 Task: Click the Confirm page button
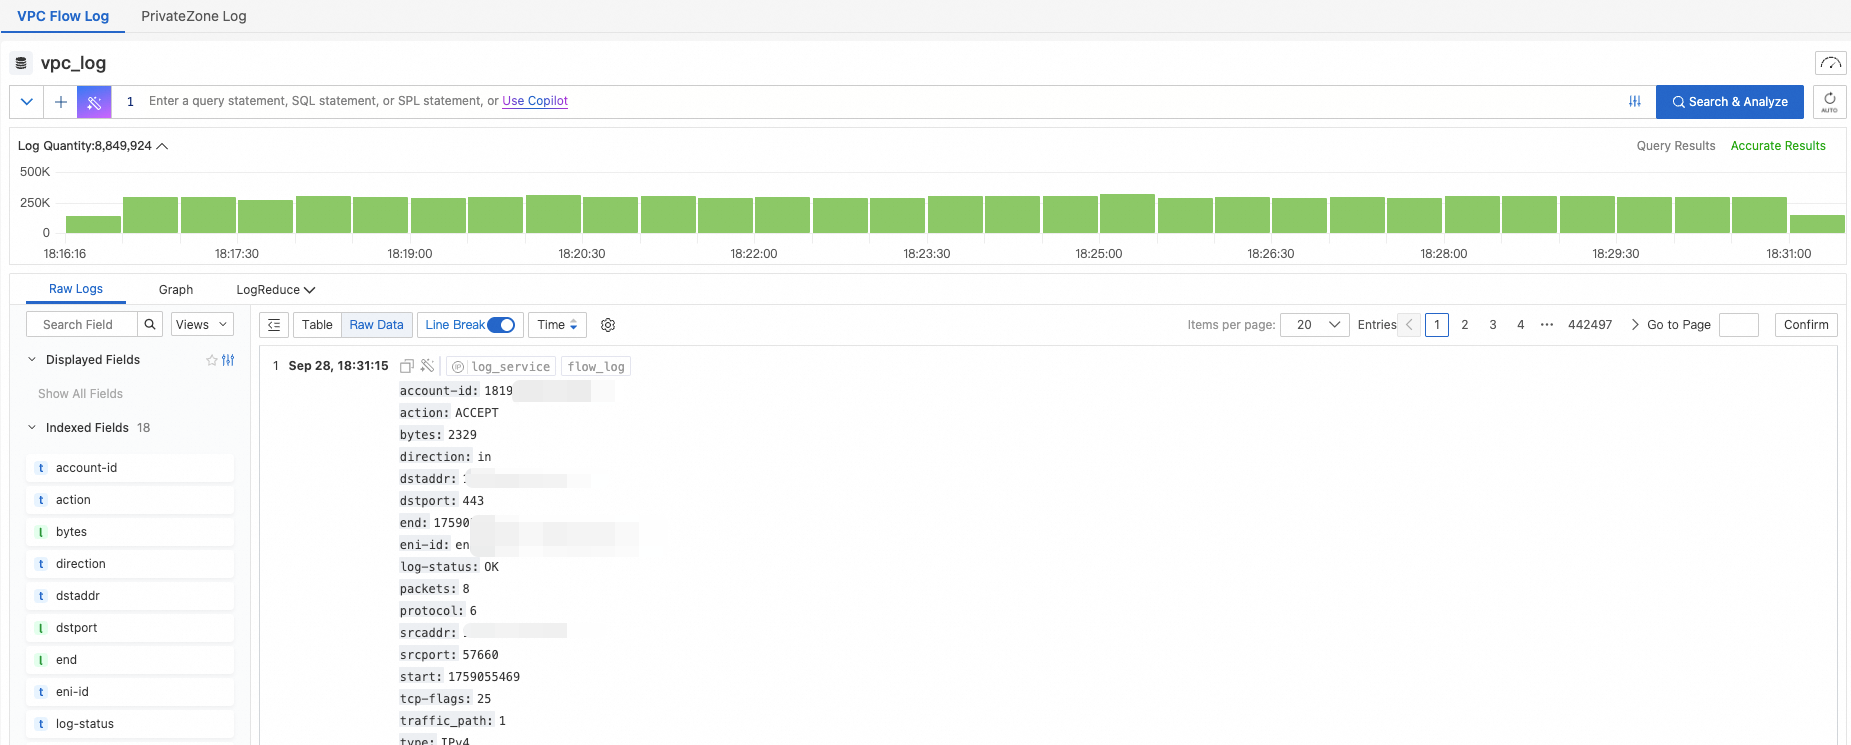coord(1806,325)
